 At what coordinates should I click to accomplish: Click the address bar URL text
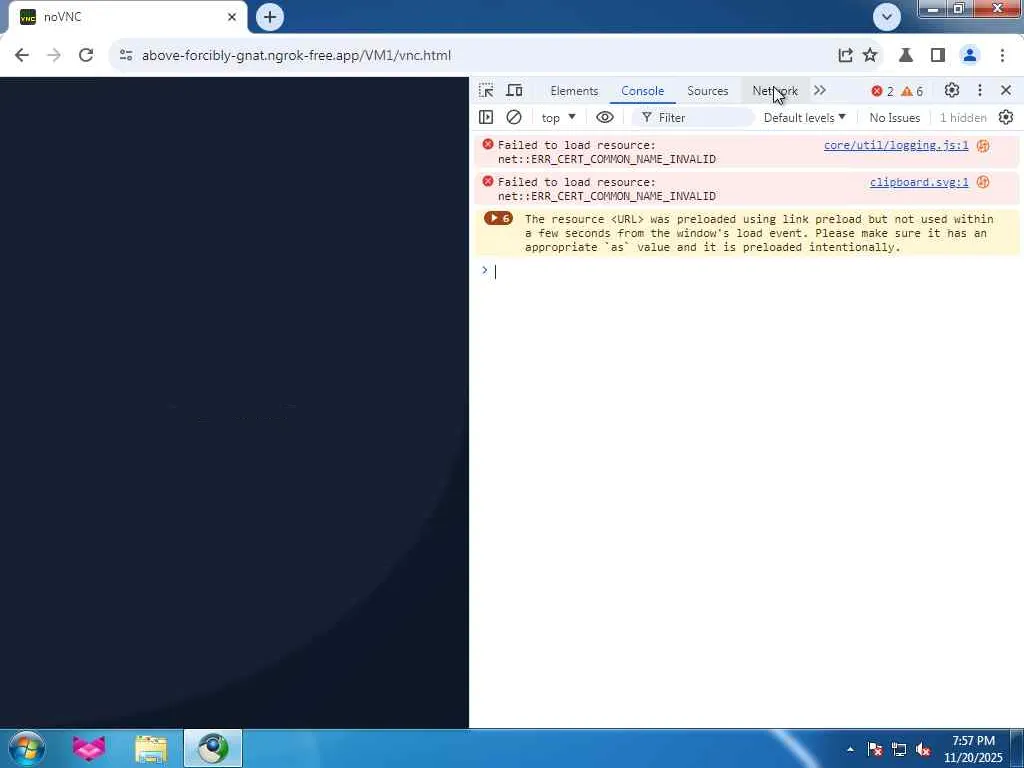tap(296, 56)
